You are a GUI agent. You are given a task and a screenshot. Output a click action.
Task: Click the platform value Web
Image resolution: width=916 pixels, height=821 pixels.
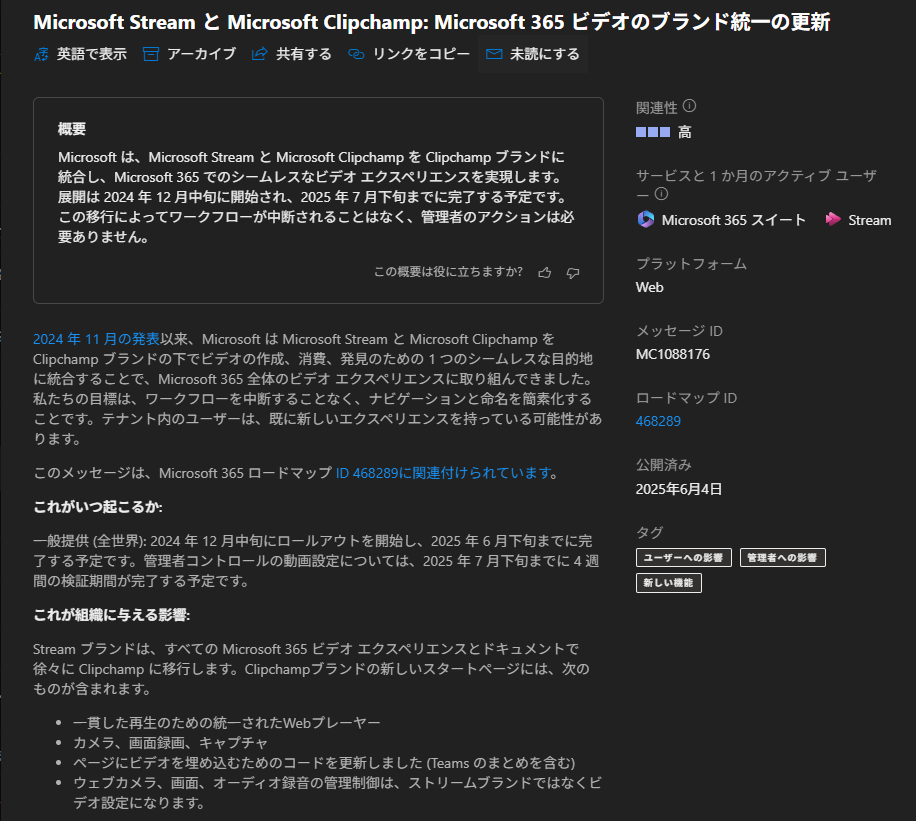click(x=650, y=287)
